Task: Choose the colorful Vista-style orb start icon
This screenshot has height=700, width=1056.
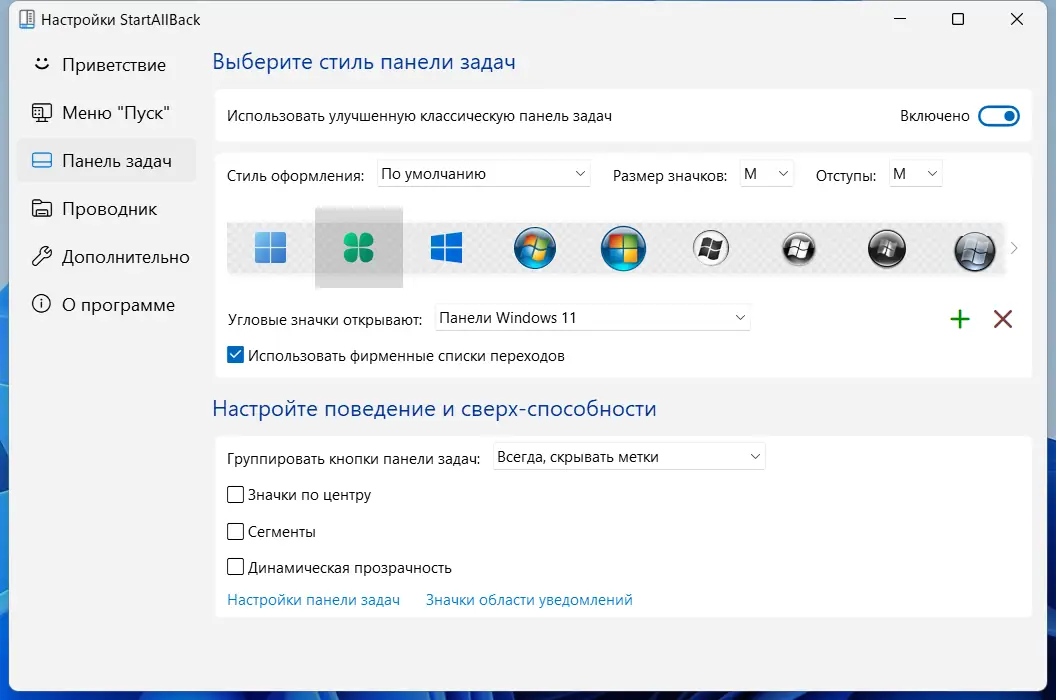Action: [x=623, y=248]
